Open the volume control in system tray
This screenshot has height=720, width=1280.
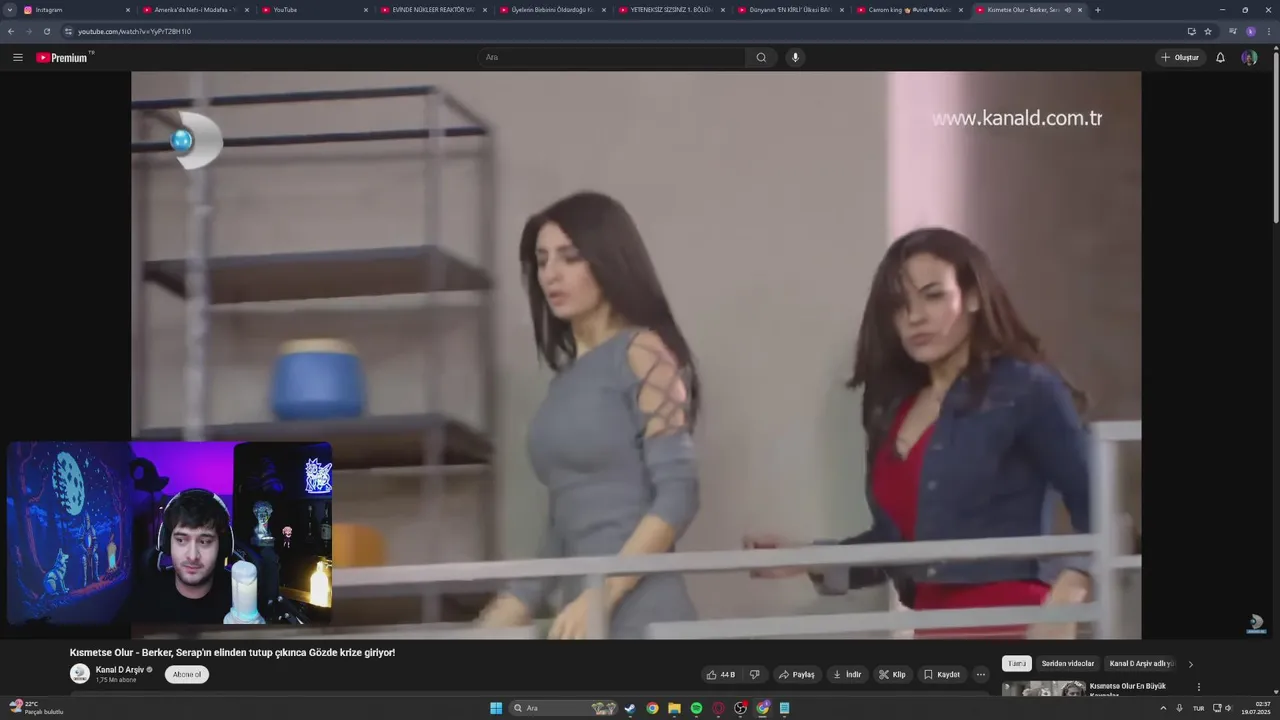click(1228, 708)
